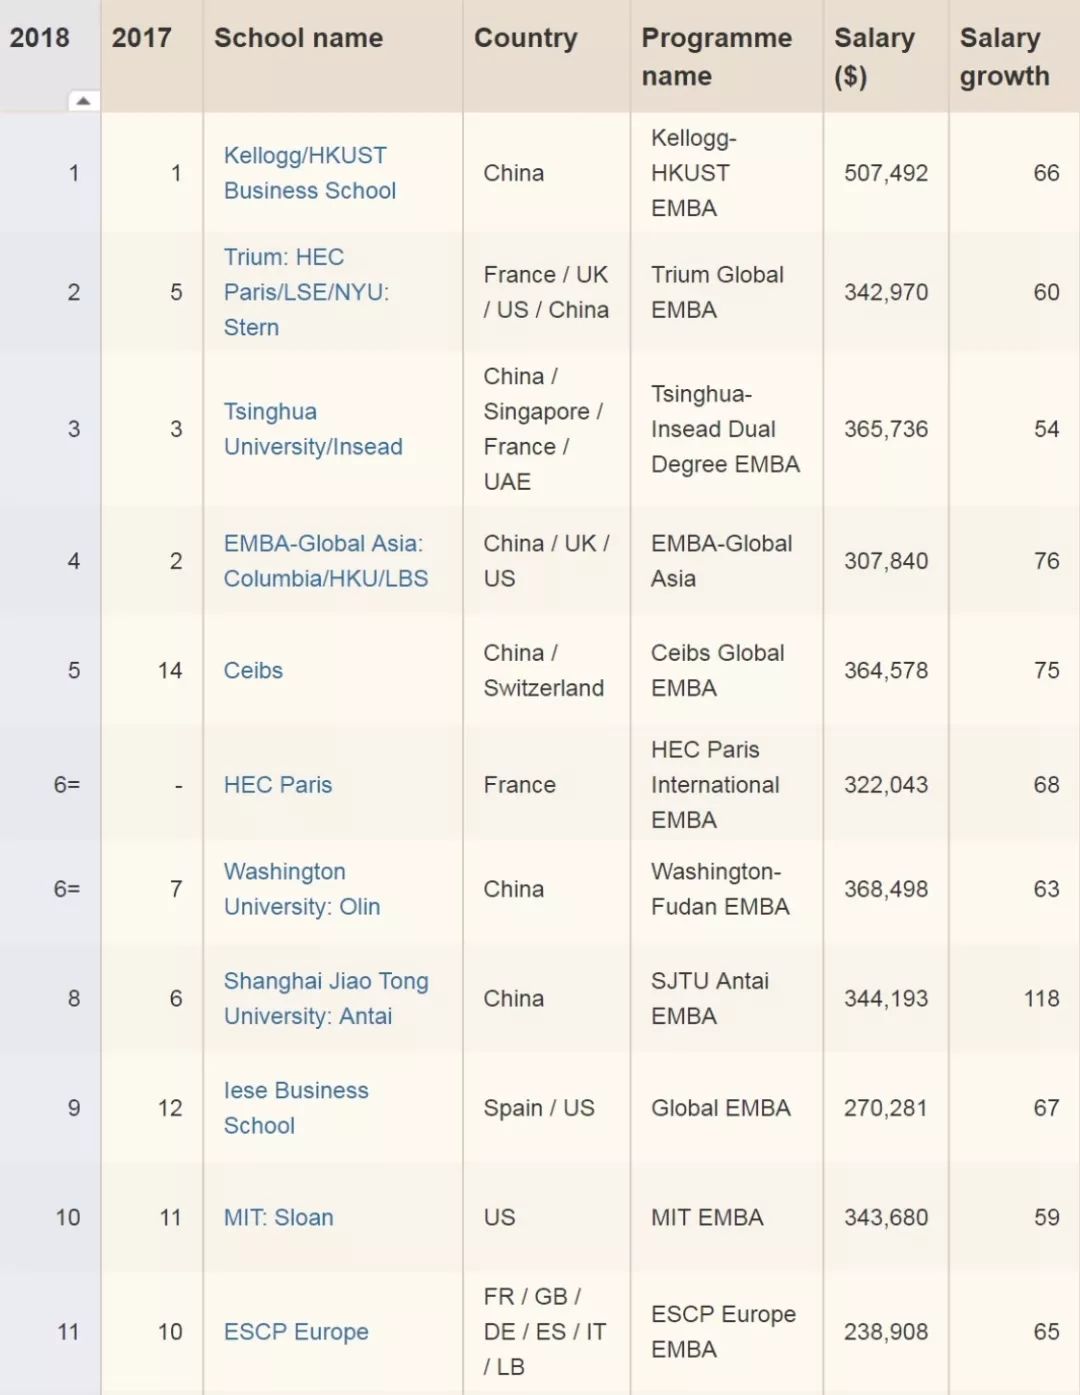Open EMBA-Global Asia: Columbia/HKU/LBS link

(x=325, y=561)
